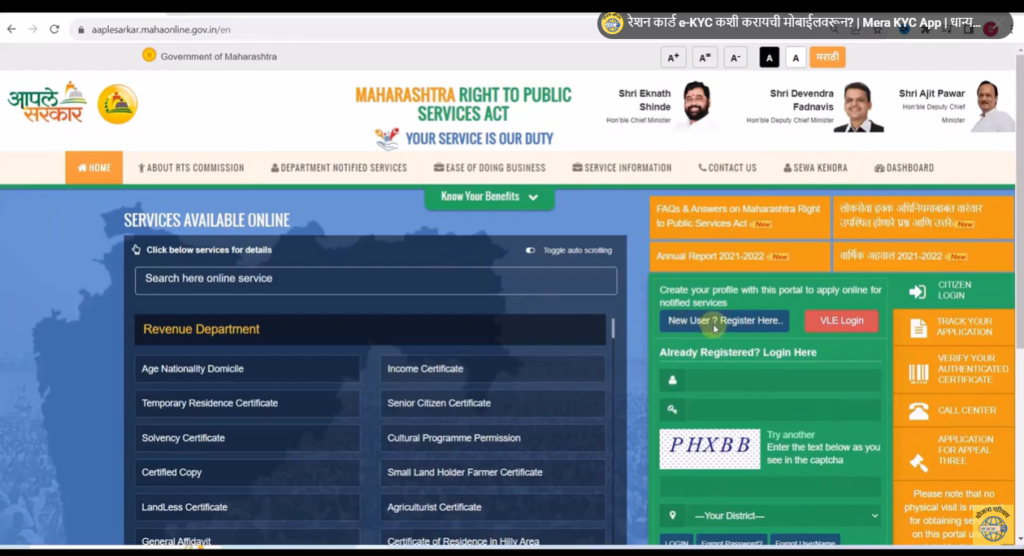Toggle auto scrolling switch
1024x556 pixels.
530,250
